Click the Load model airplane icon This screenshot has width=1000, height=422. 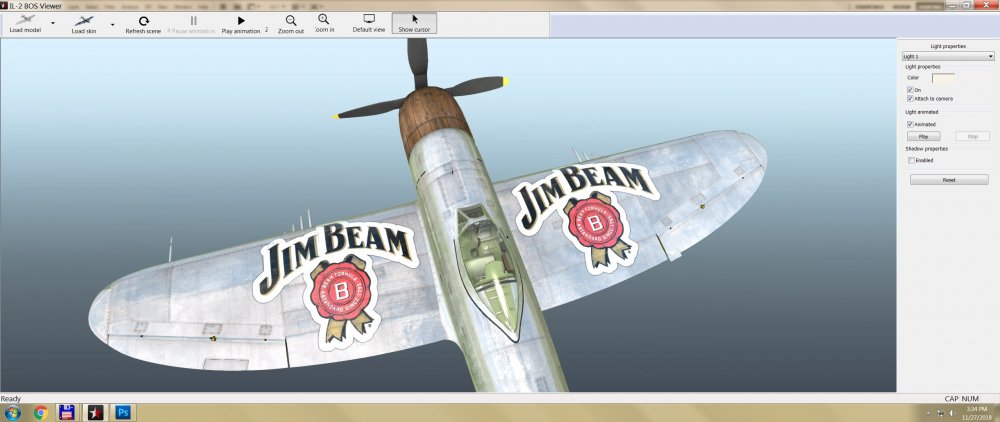pos(25,20)
